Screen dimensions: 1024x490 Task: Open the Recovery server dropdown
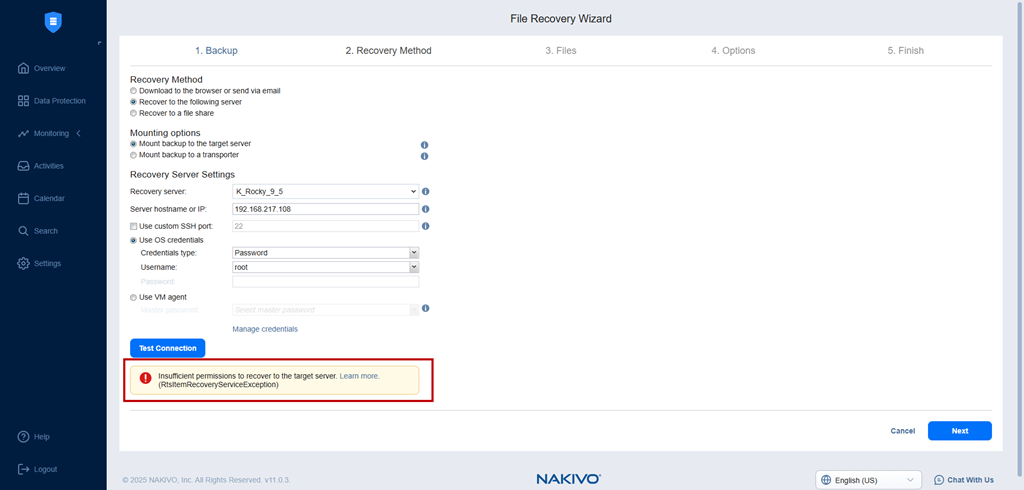(x=325, y=191)
